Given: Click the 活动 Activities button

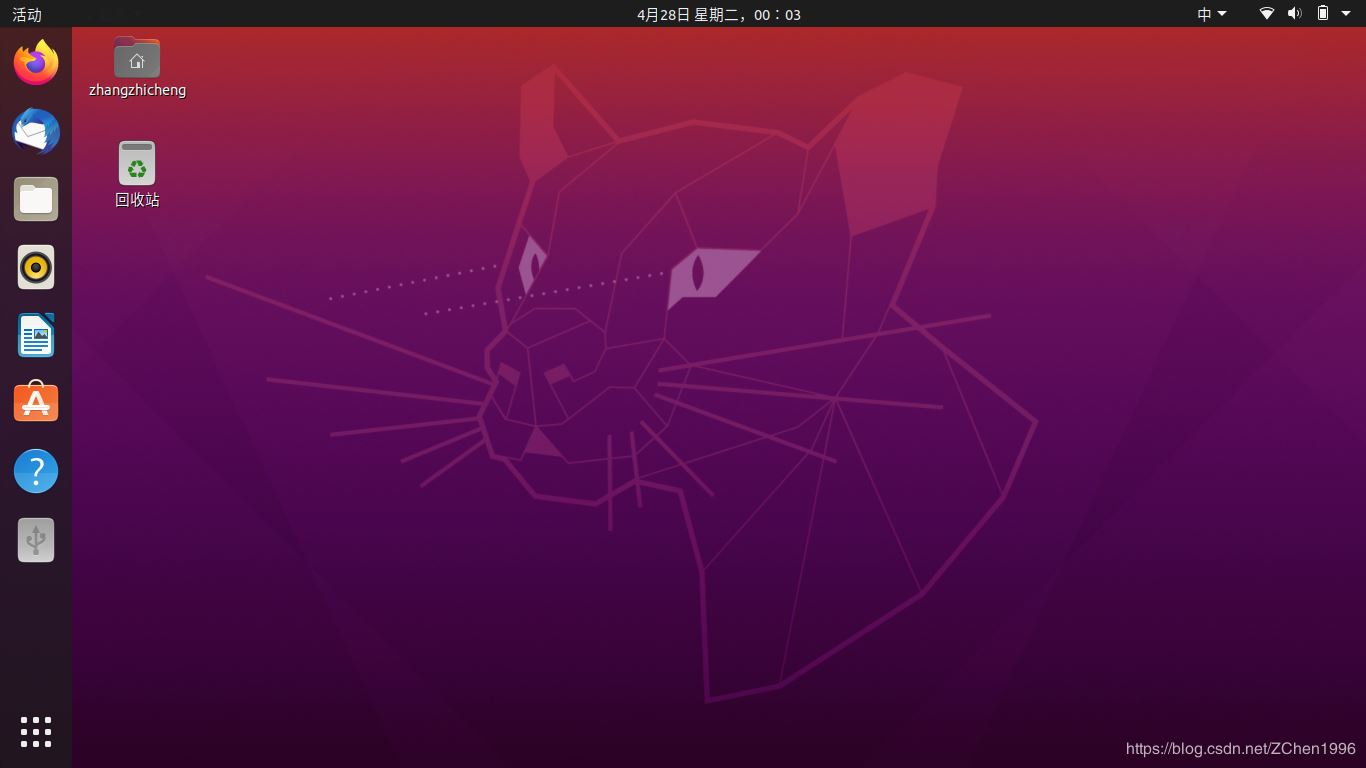Looking at the screenshot, I should tap(27, 14).
